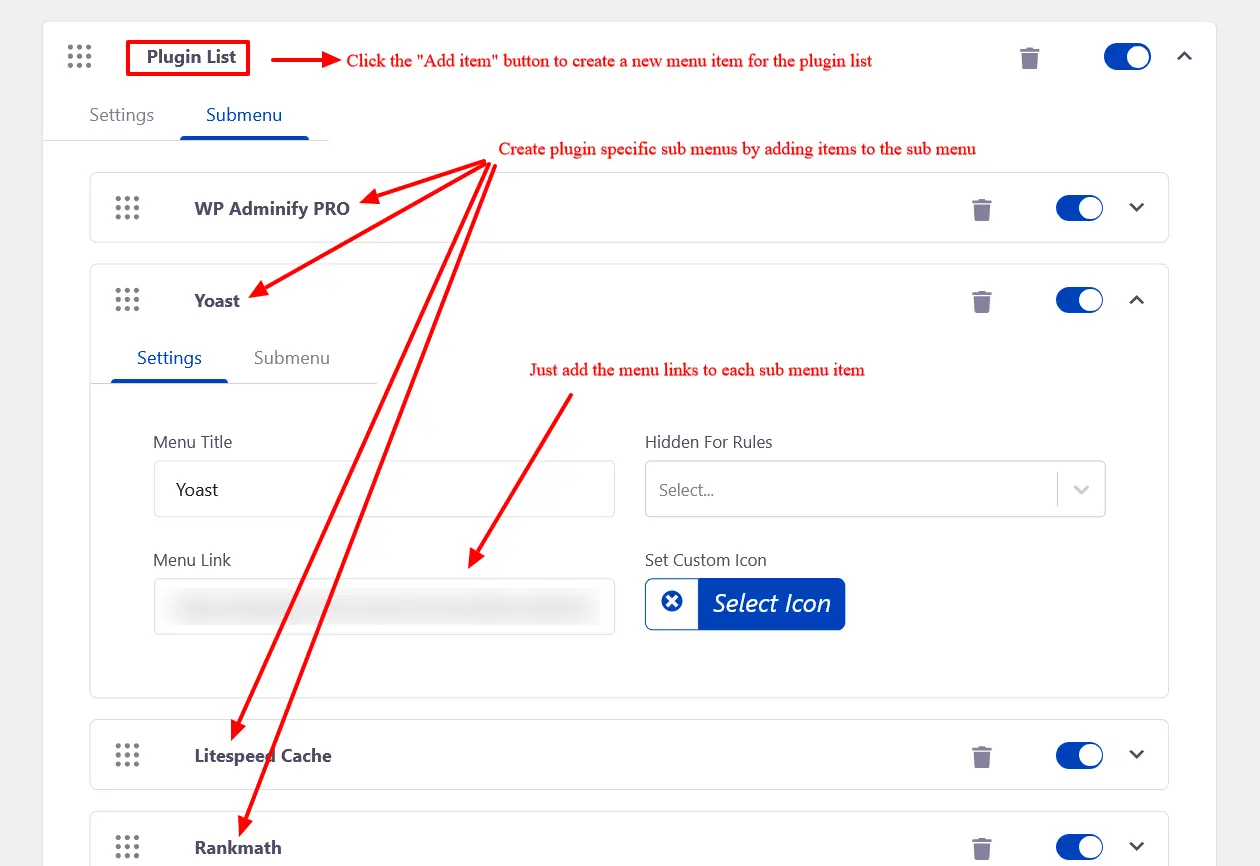Screen dimensions: 1260x866
Task: Click the Litespeed Cache title
Action: click(x=263, y=756)
